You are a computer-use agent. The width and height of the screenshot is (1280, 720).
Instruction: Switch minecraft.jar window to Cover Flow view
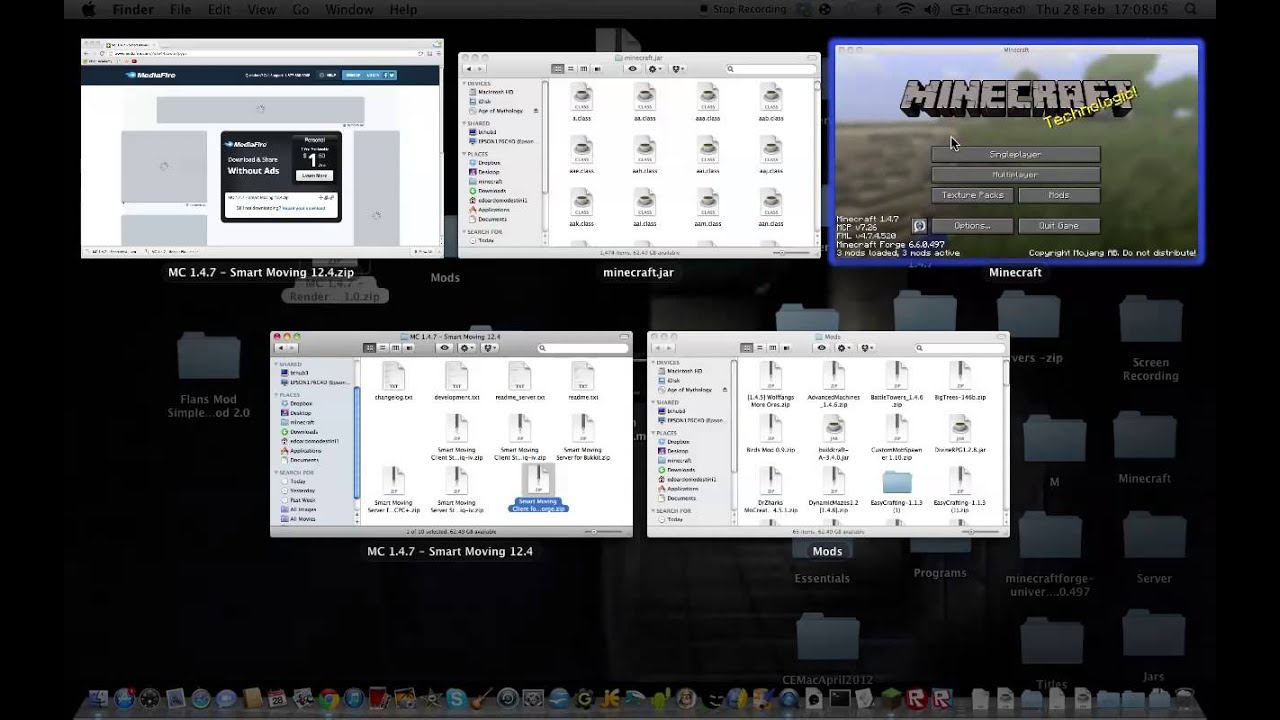point(597,69)
